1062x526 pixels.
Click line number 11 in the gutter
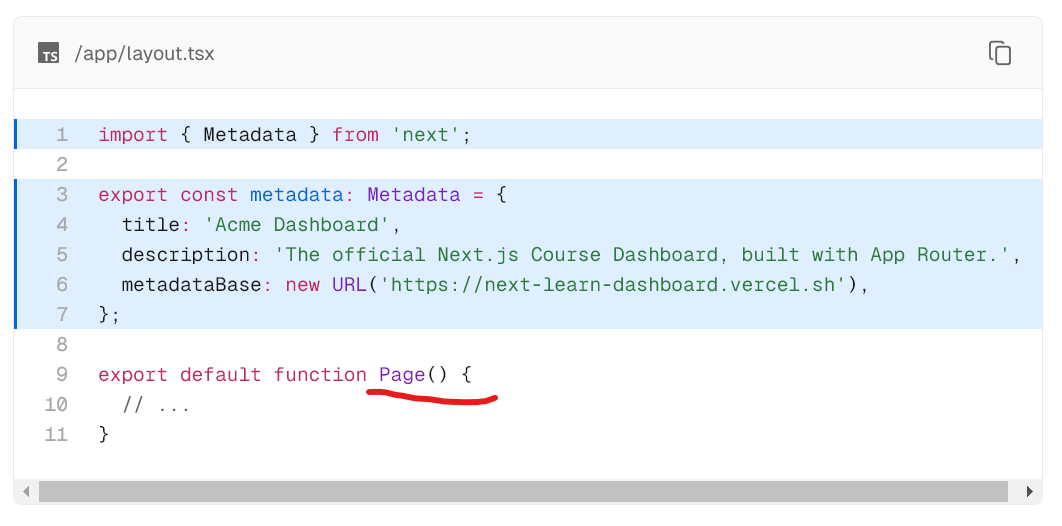56,434
